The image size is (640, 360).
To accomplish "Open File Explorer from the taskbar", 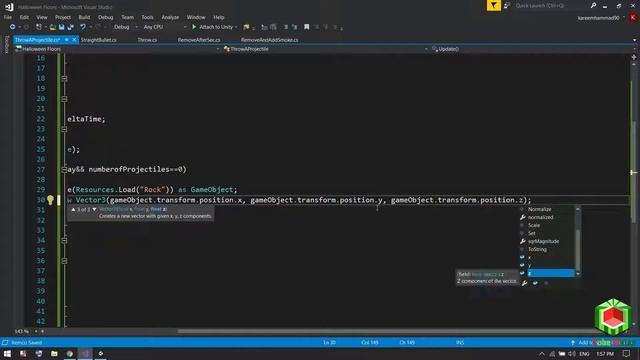I will (54, 353).
